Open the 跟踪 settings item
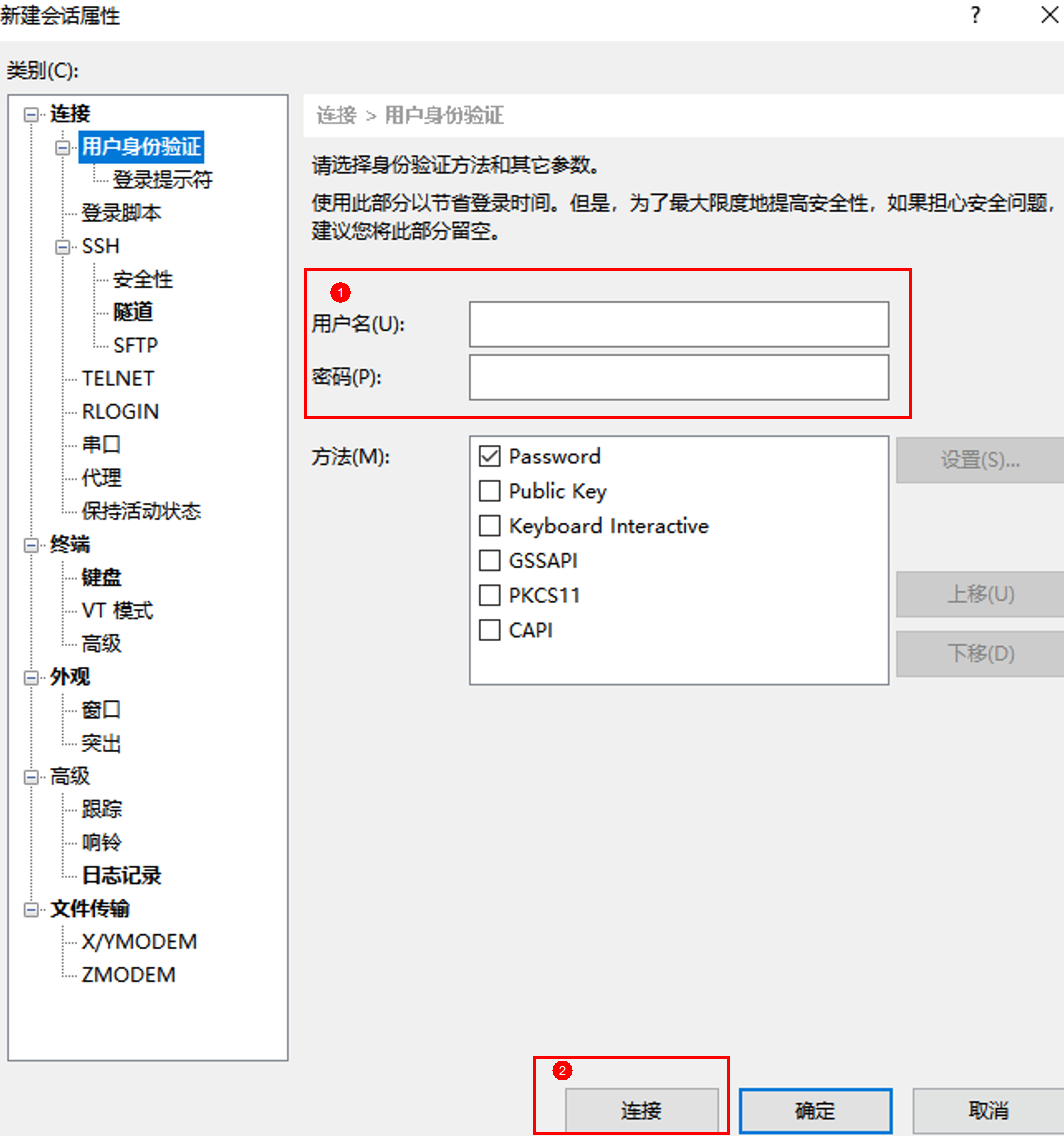1064x1136 pixels. coord(101,809)
